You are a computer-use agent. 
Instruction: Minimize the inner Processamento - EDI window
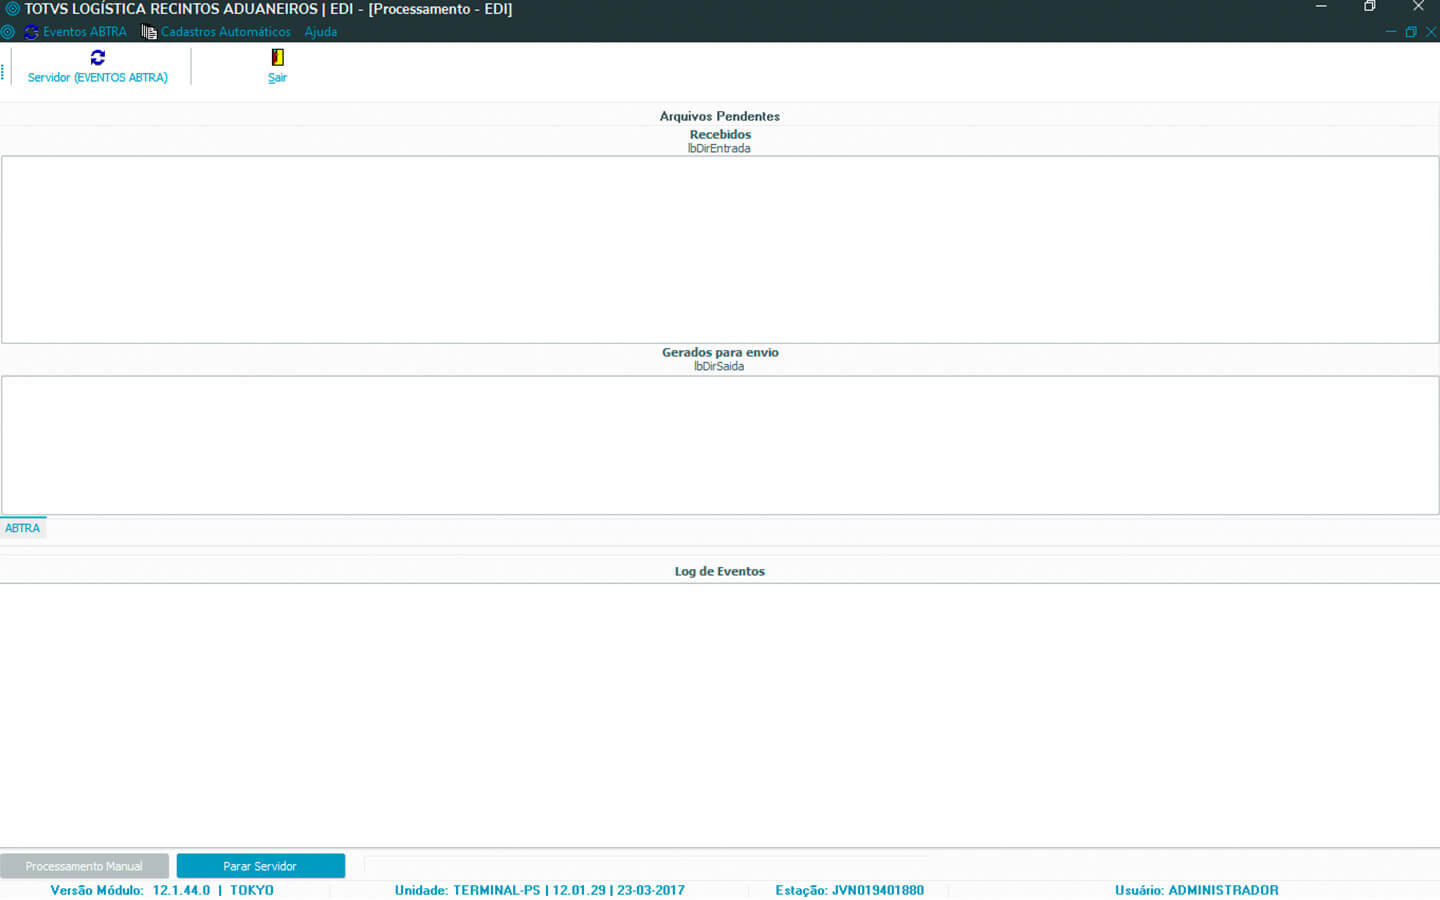(1390, 32)
